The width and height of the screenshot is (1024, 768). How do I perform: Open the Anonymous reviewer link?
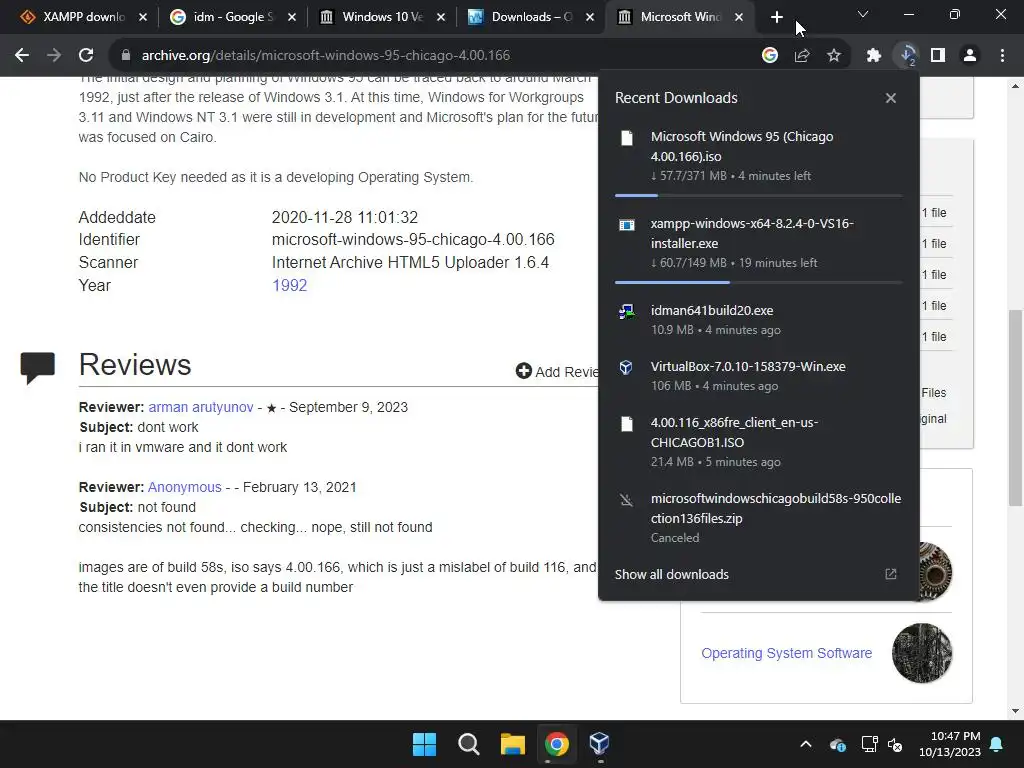click(x=185, y=487)
